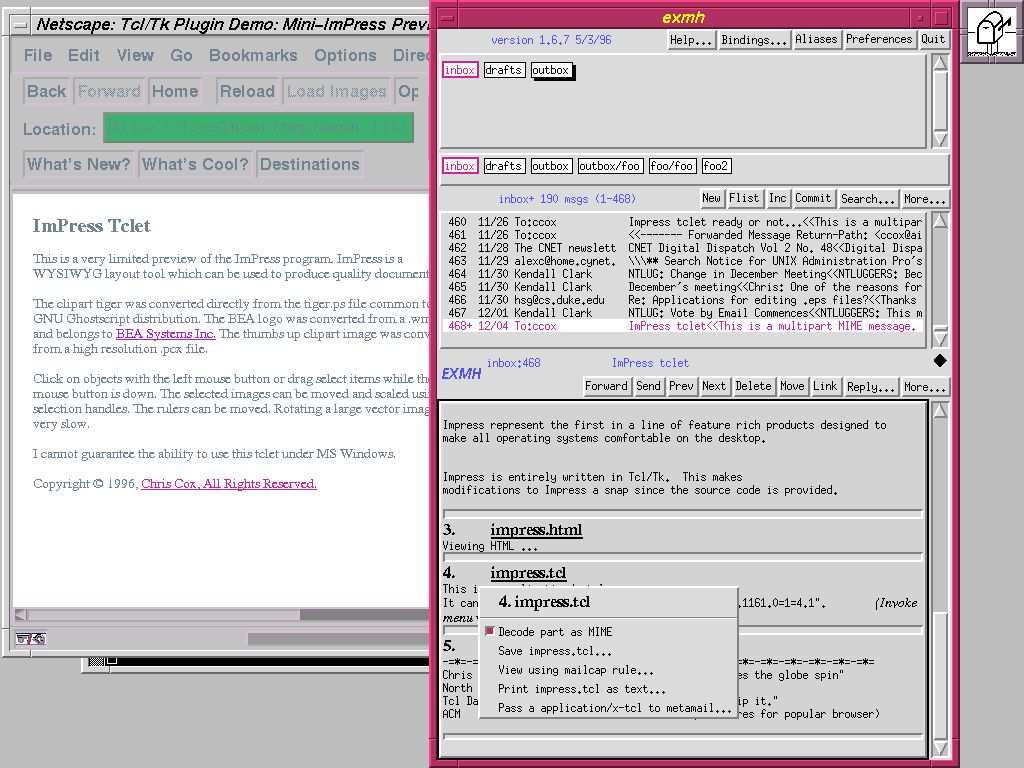Click Netscape Back button

coord(46,91)
